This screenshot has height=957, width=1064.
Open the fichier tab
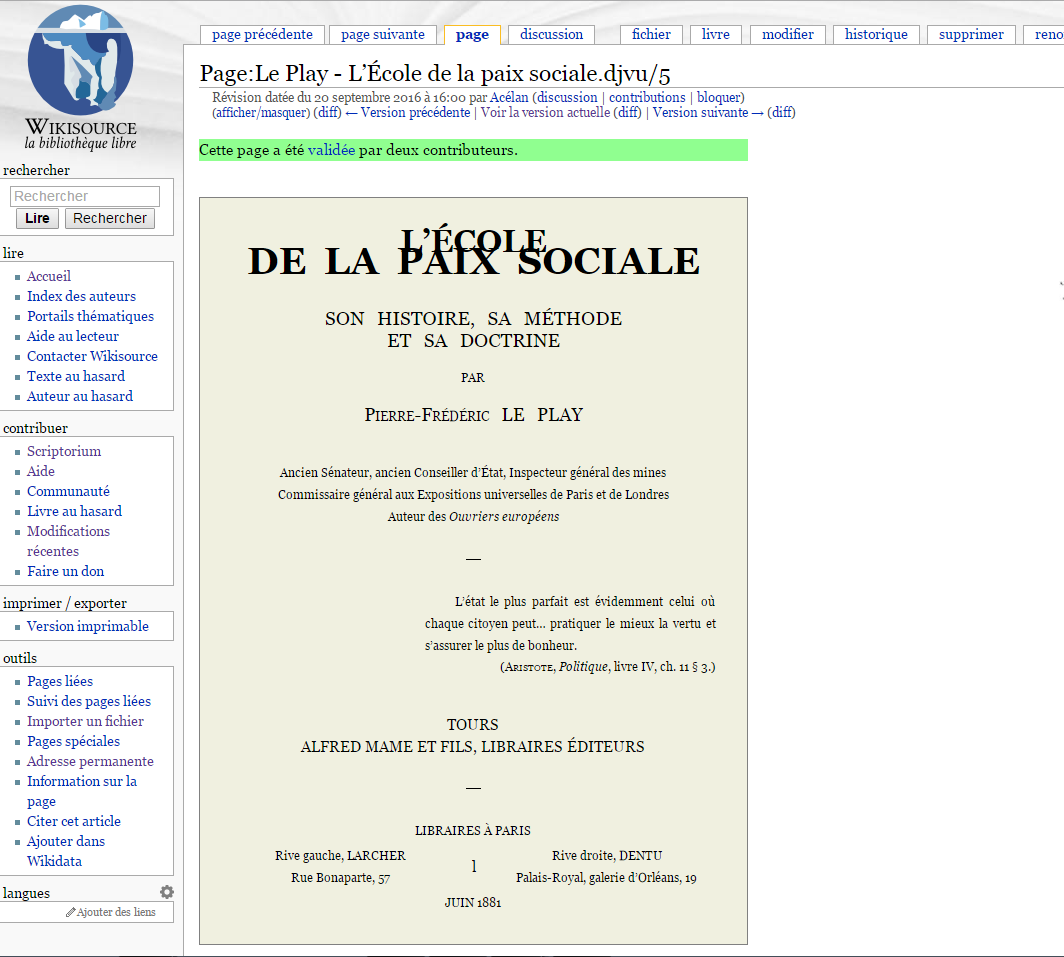651,35
